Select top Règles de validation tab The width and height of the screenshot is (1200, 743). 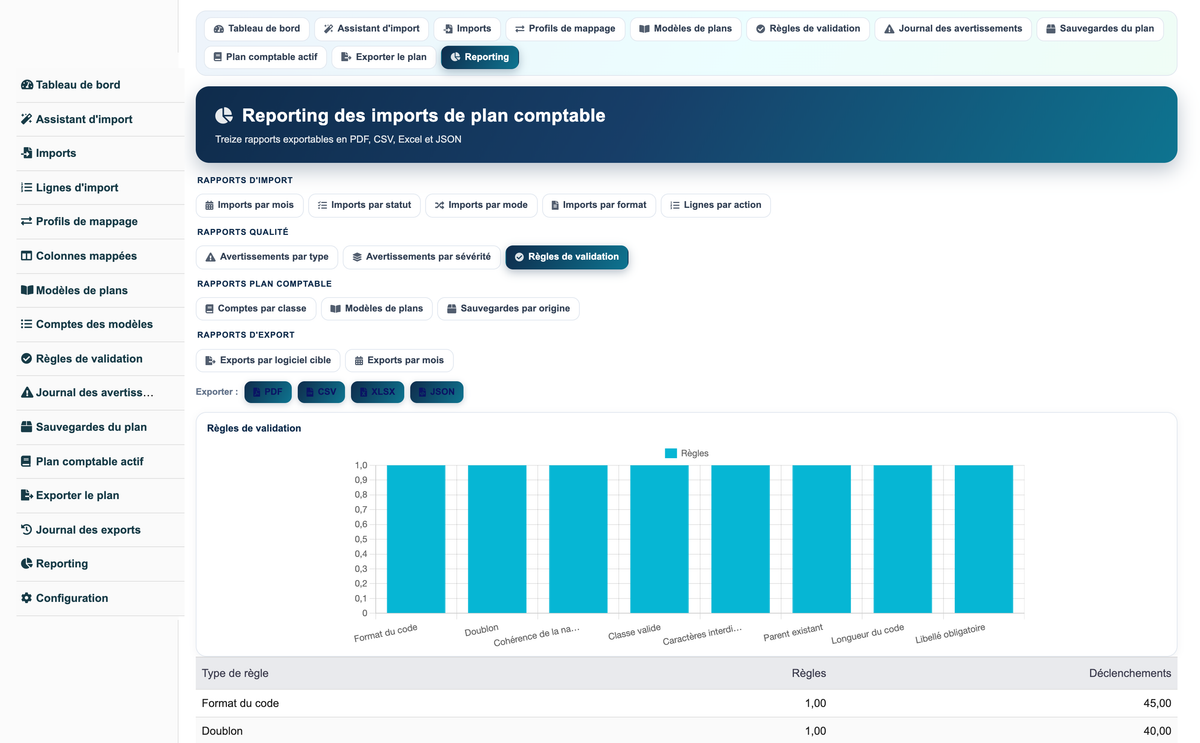808,29
